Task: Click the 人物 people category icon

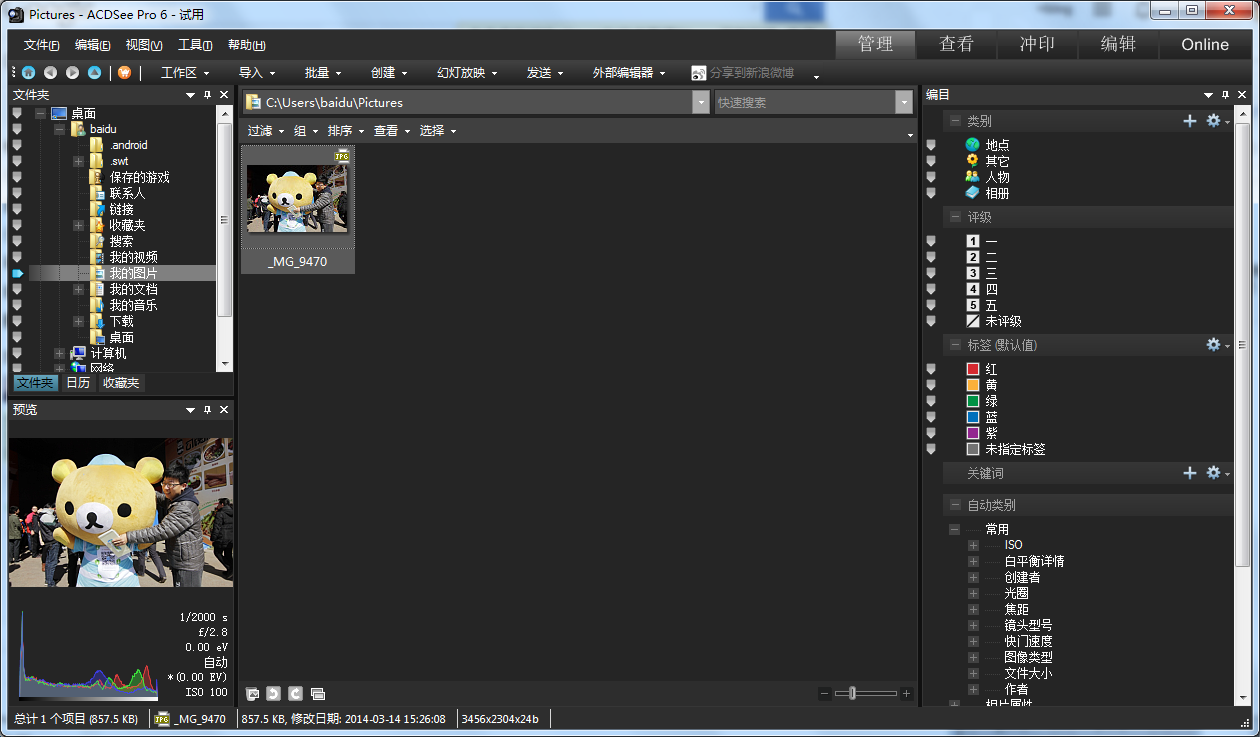Action: point(972,177)
